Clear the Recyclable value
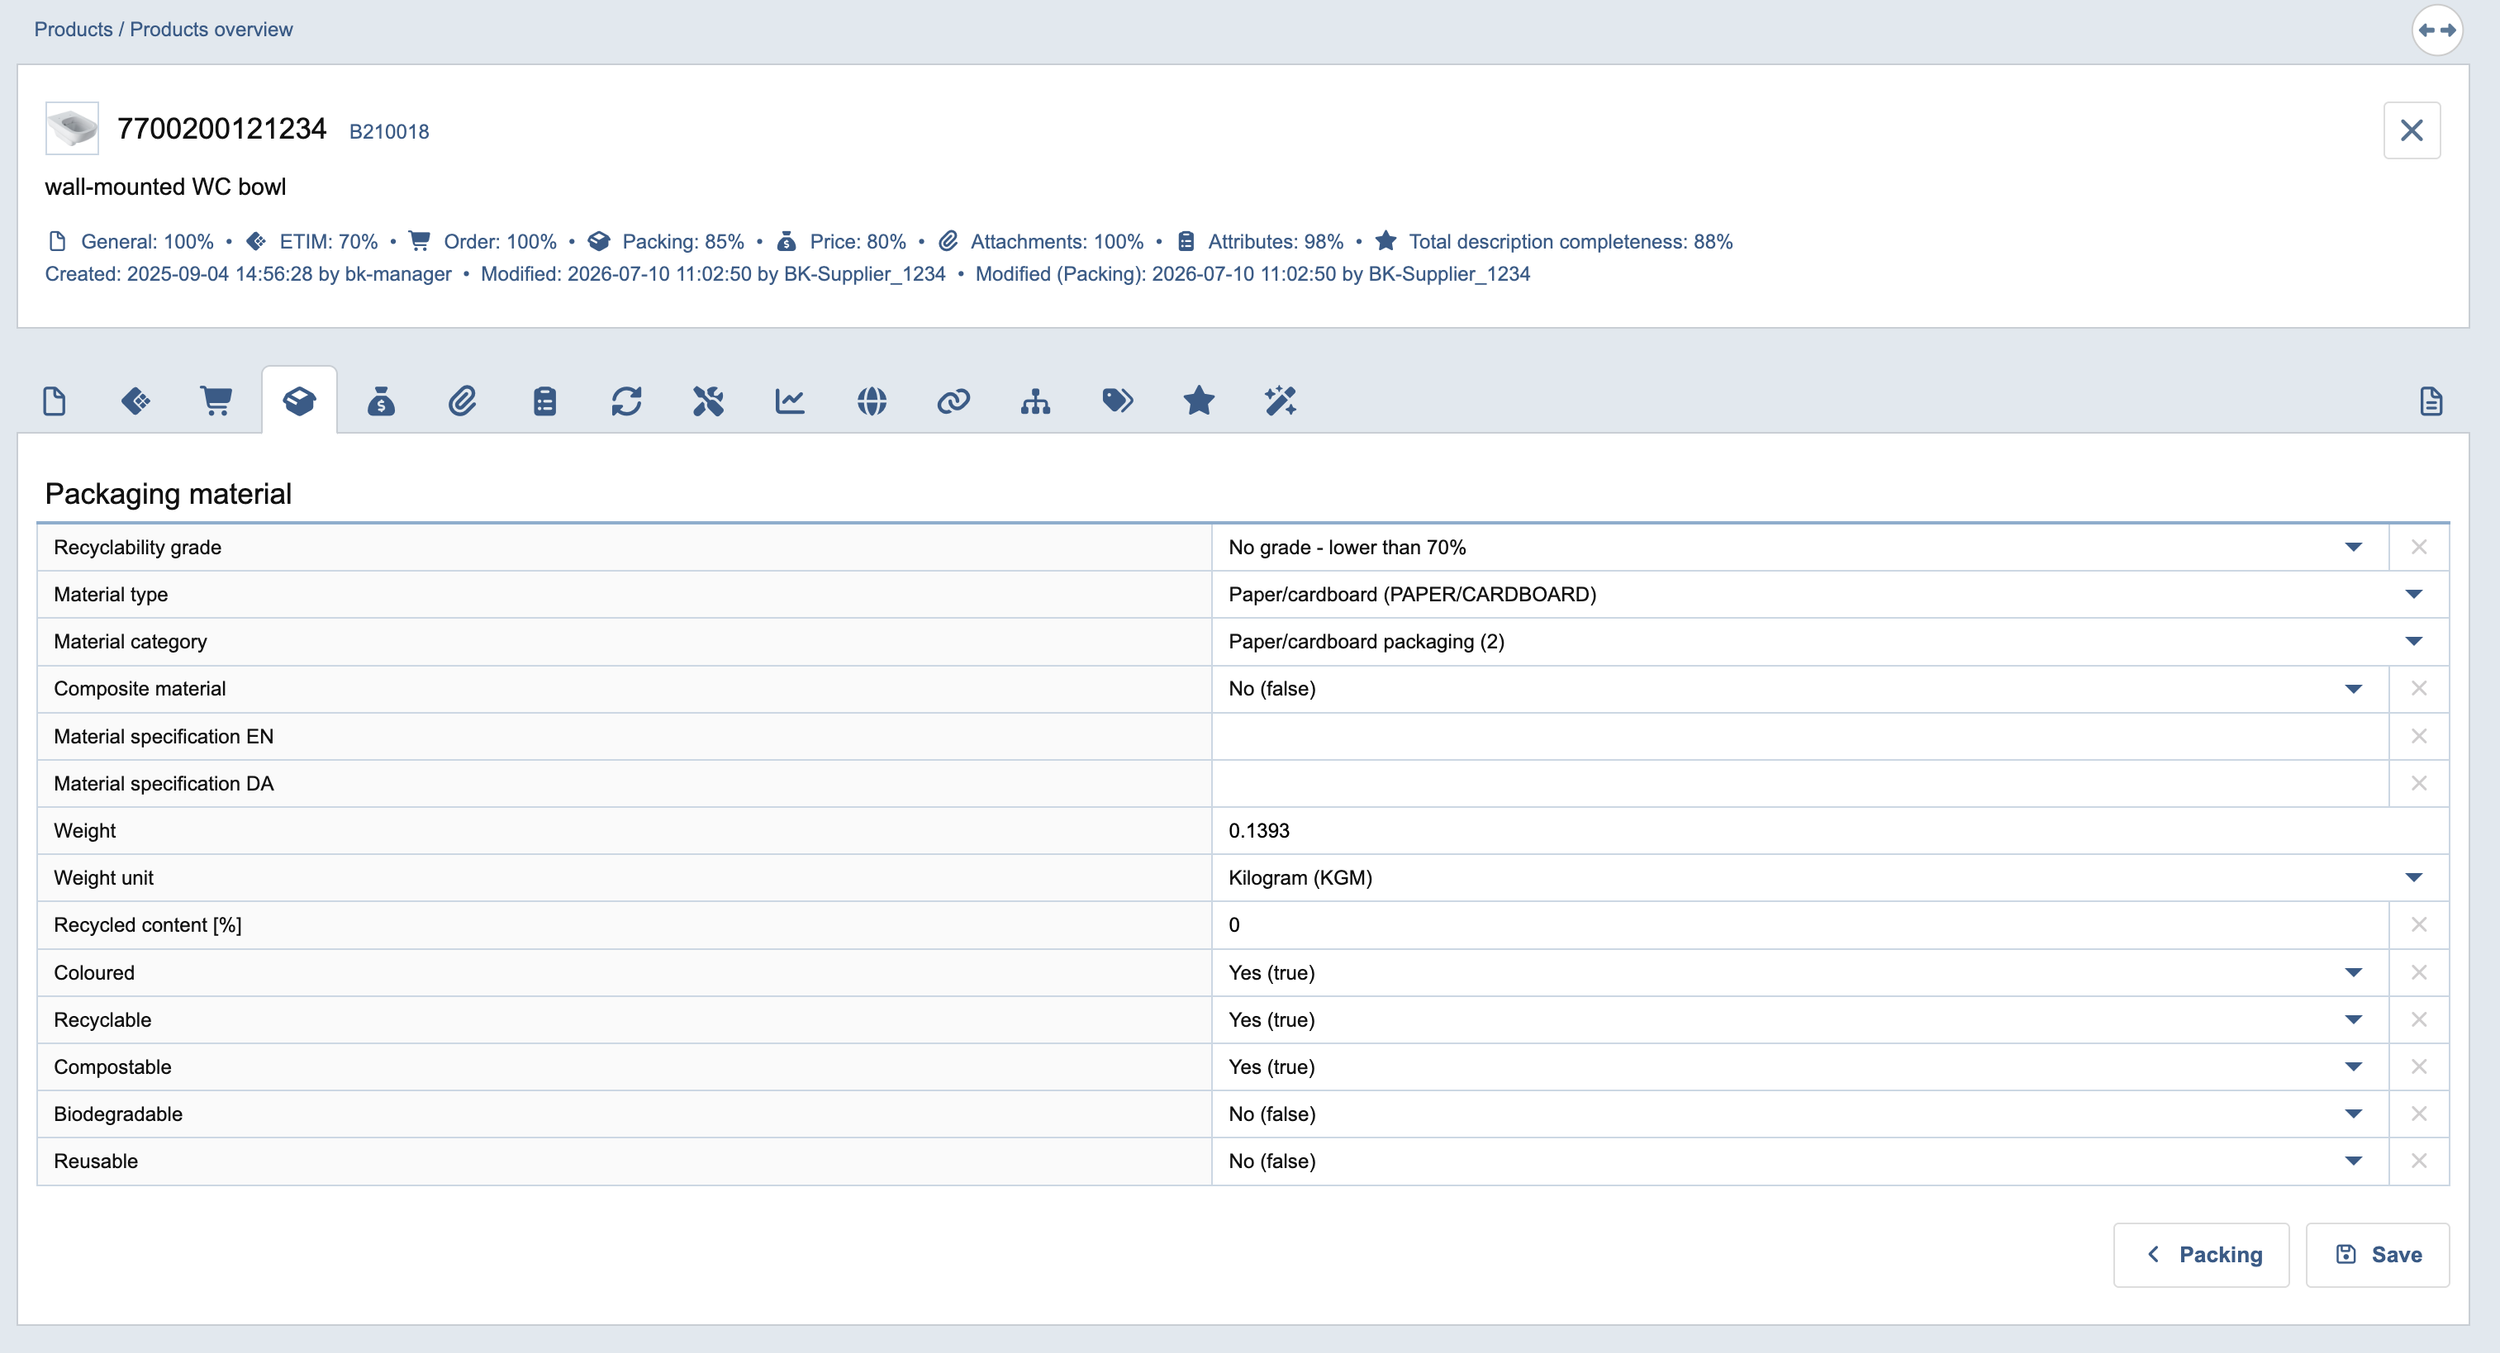 (x=2419, y=1019)
